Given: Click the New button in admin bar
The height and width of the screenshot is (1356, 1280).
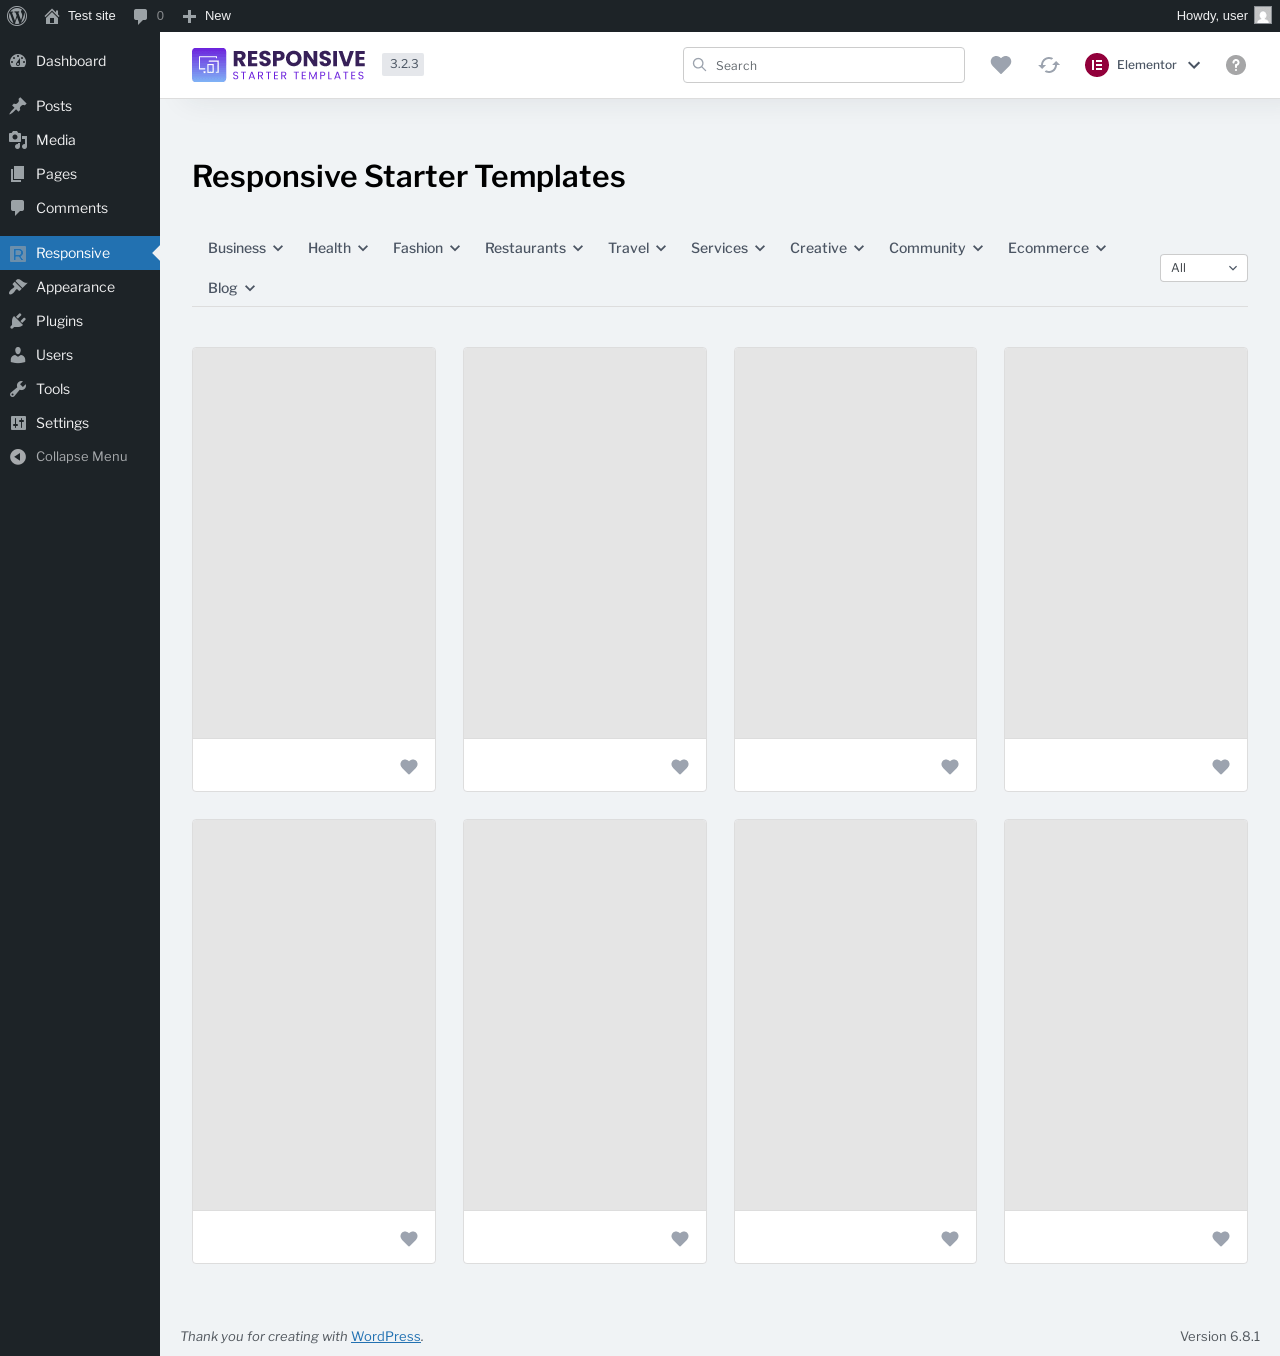Looking at the screenshot, I should coord(207,16).
